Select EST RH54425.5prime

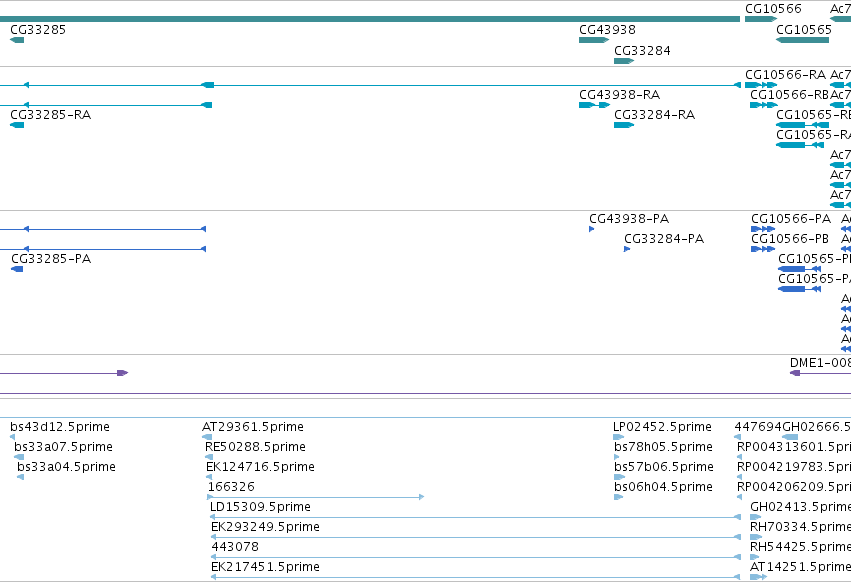(754, 557)
